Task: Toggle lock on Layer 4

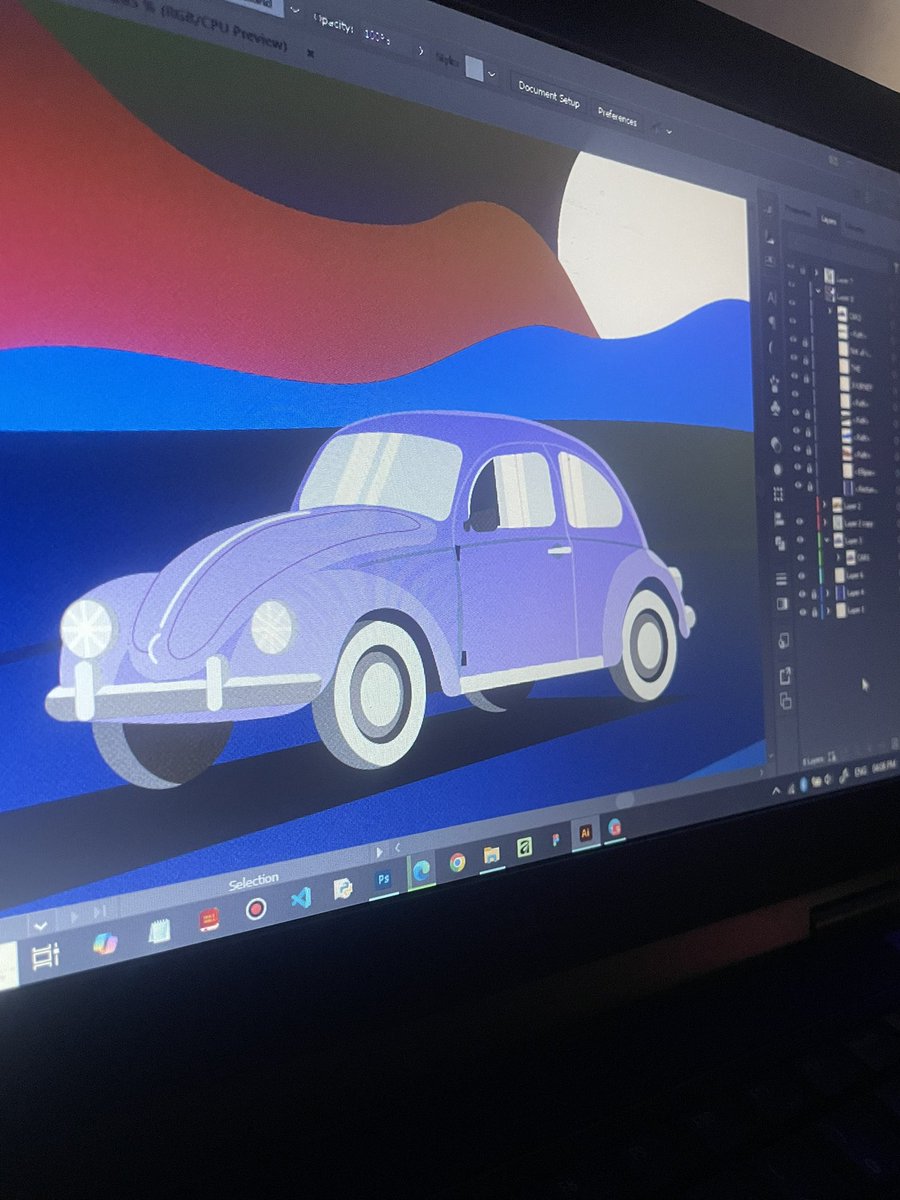Action: tap(814, 594)
